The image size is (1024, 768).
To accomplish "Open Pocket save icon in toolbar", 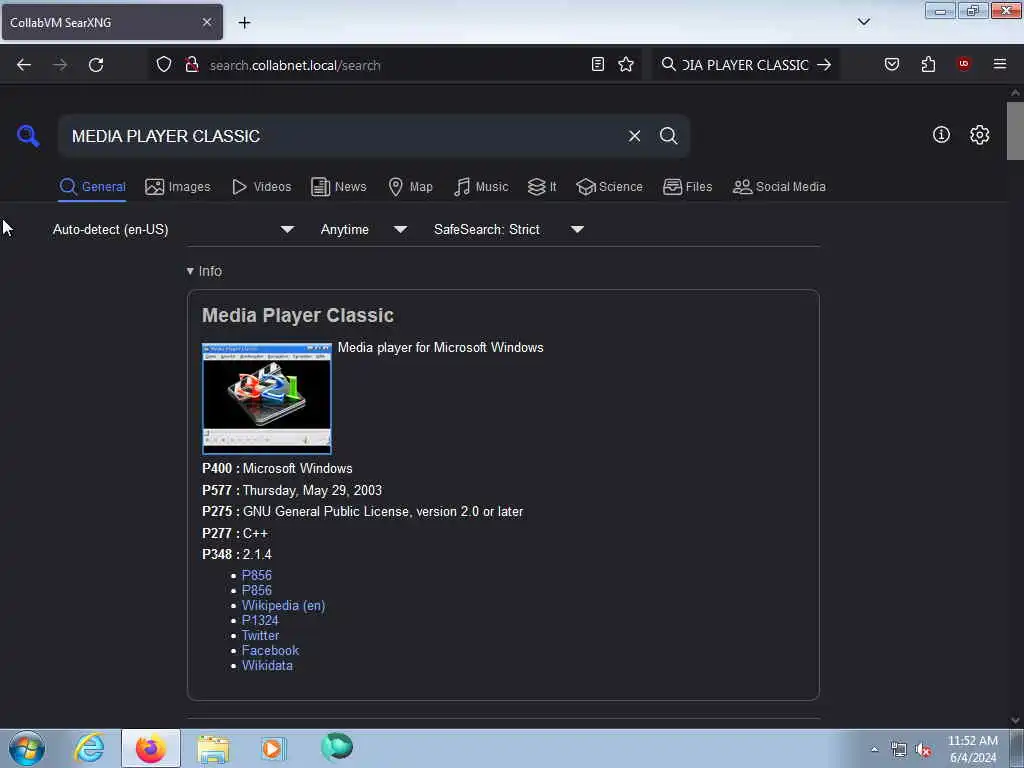I will point(891,64).
